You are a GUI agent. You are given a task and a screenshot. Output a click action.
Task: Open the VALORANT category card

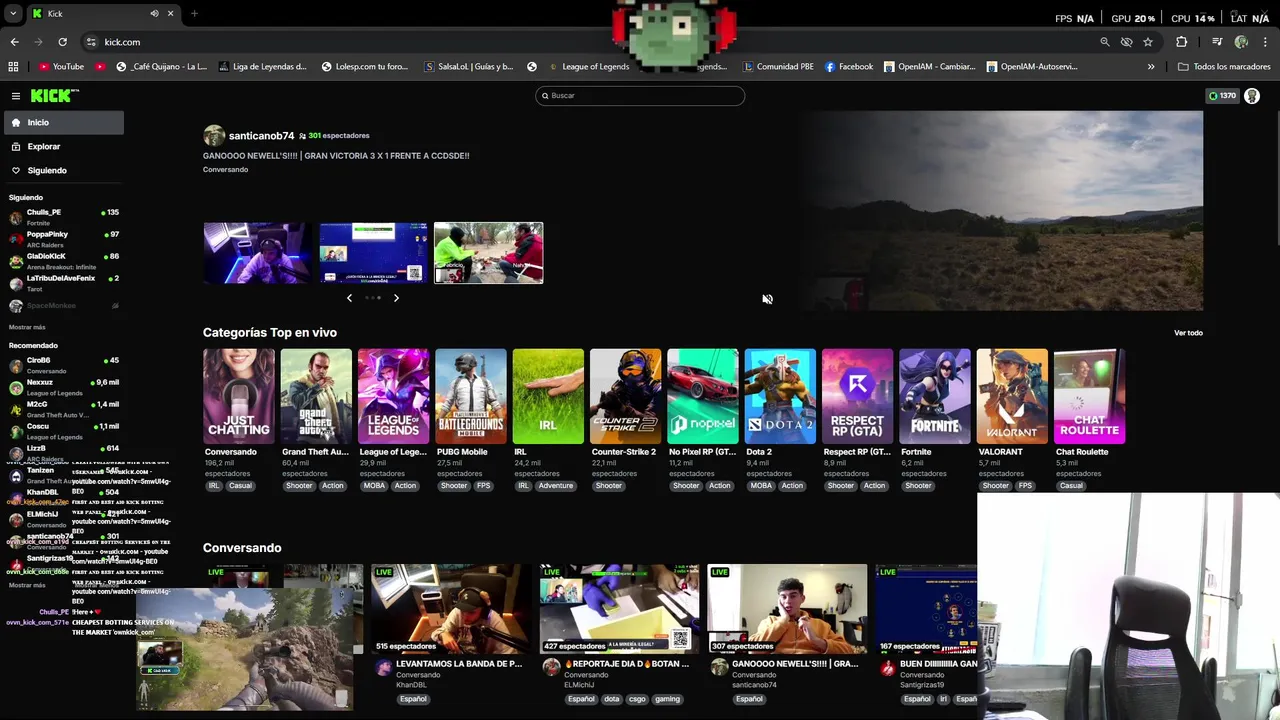click(x=1012, y=396)
